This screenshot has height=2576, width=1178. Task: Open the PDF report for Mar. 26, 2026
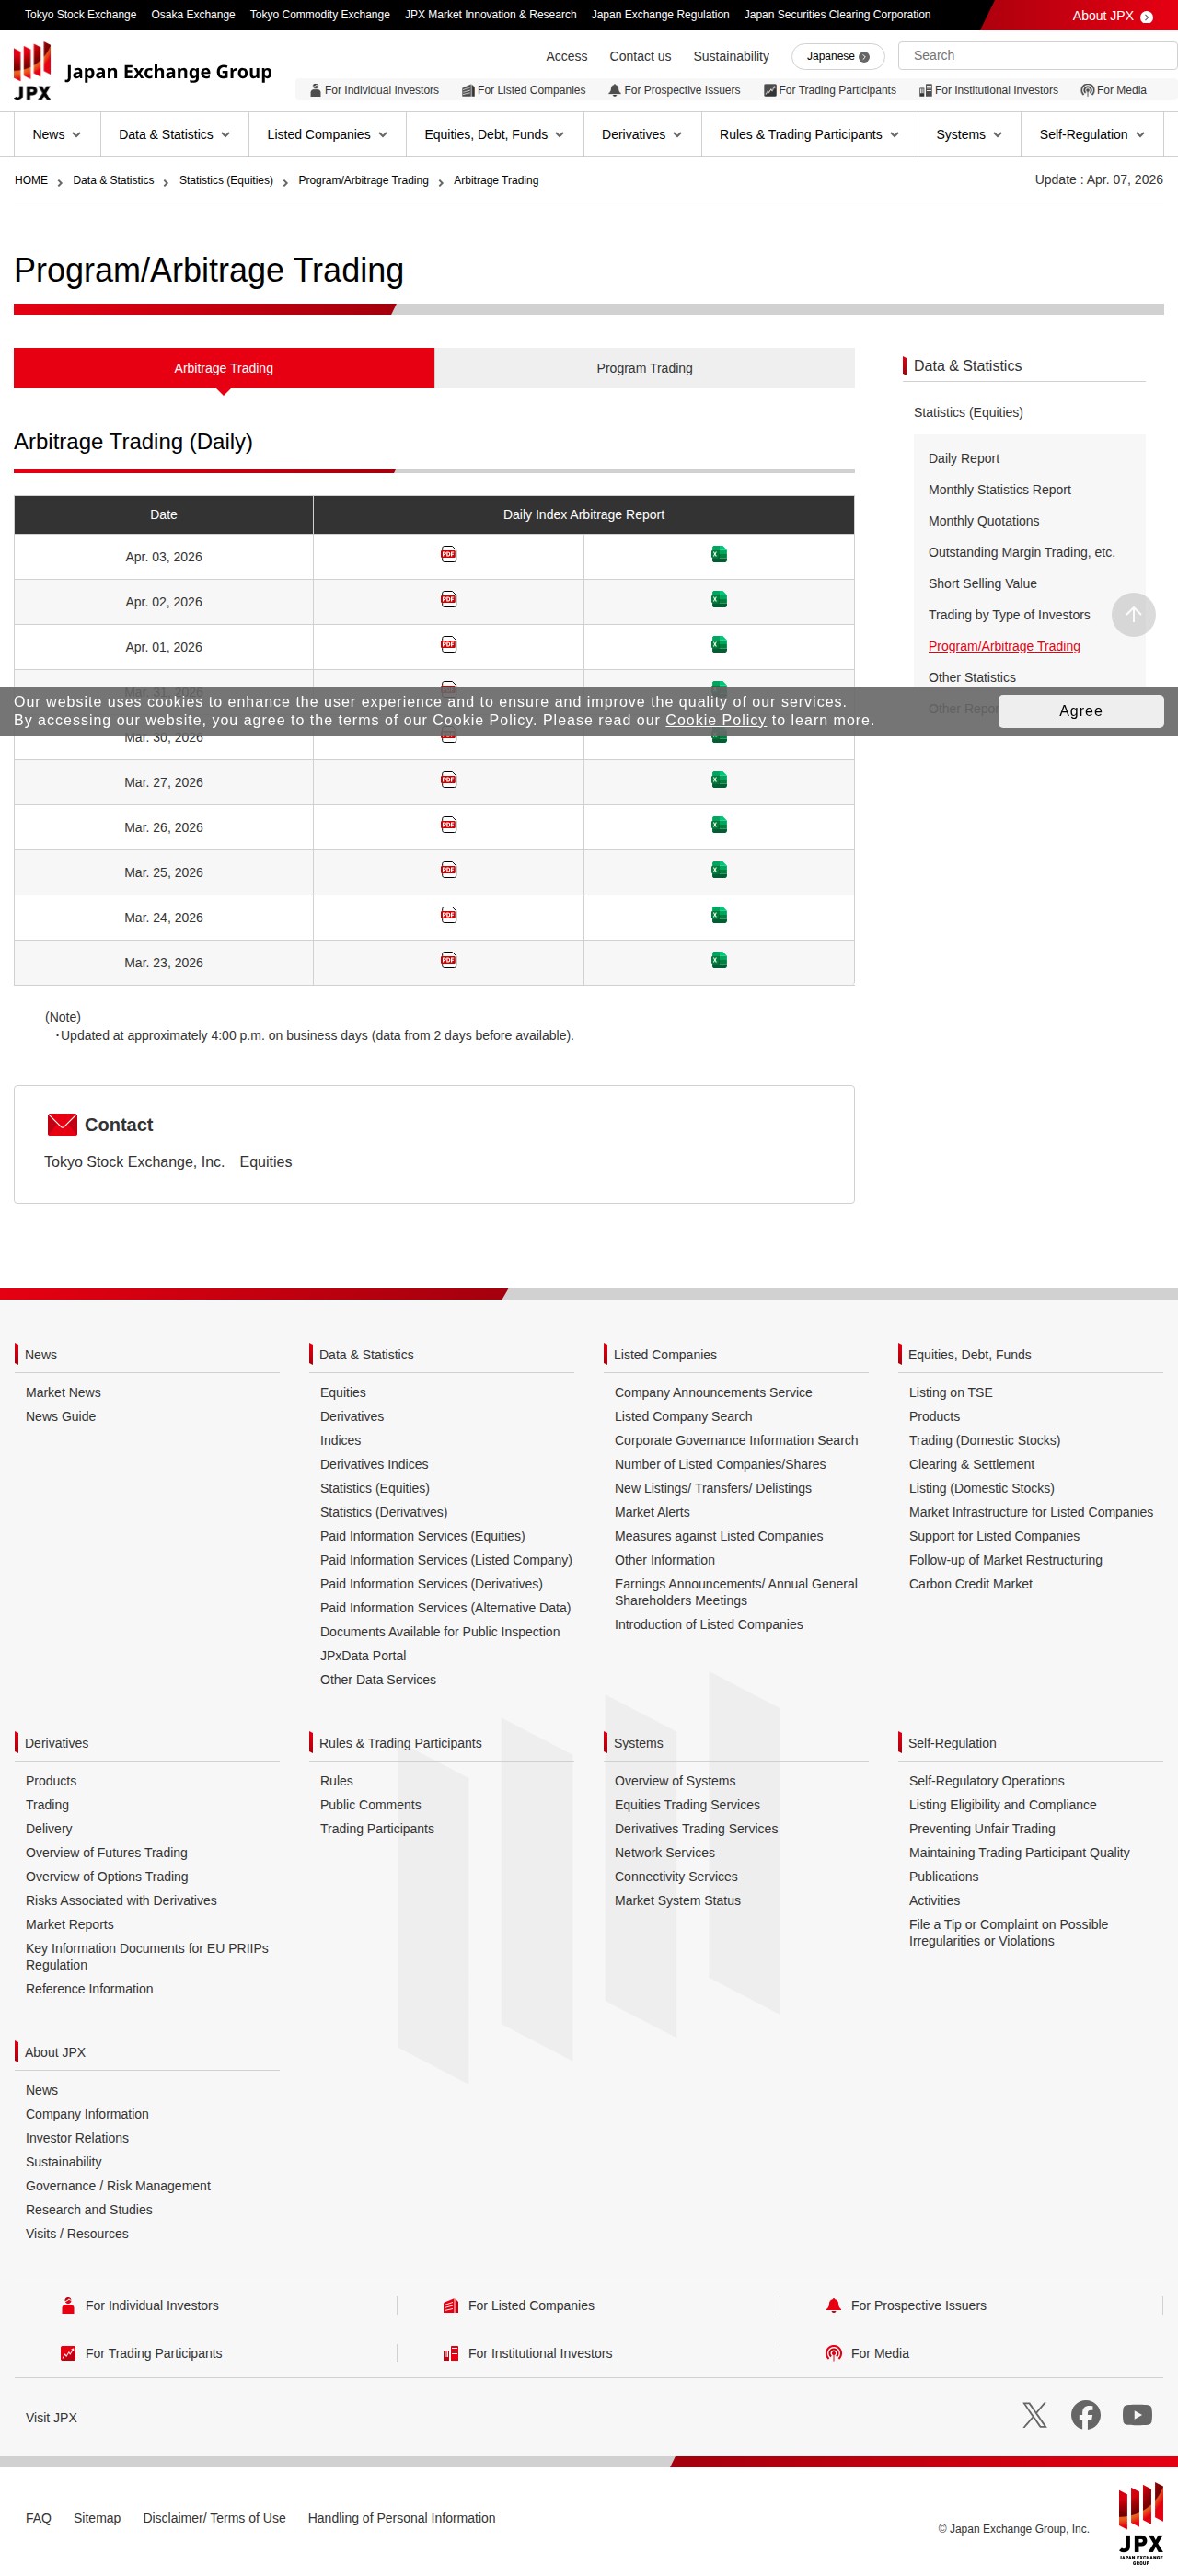pyautogui.click(x=449, y=824)
